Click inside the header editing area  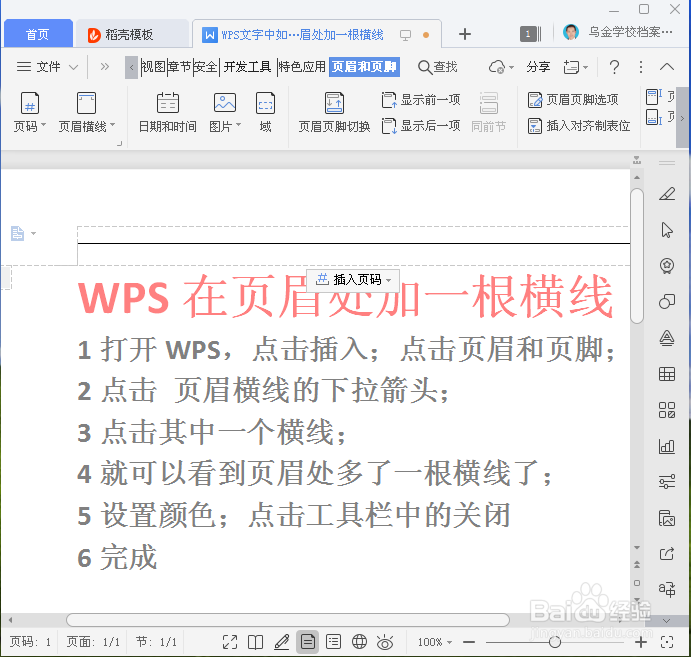(353, 246)
